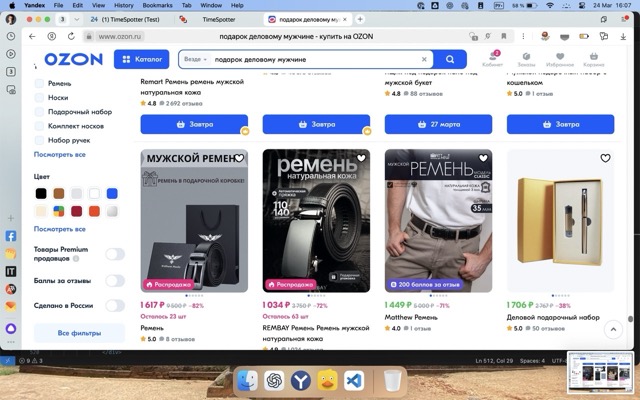Viewport: 640px width, 400px height.
Task: Click the Все фильтры button
Action: (77, 333)
